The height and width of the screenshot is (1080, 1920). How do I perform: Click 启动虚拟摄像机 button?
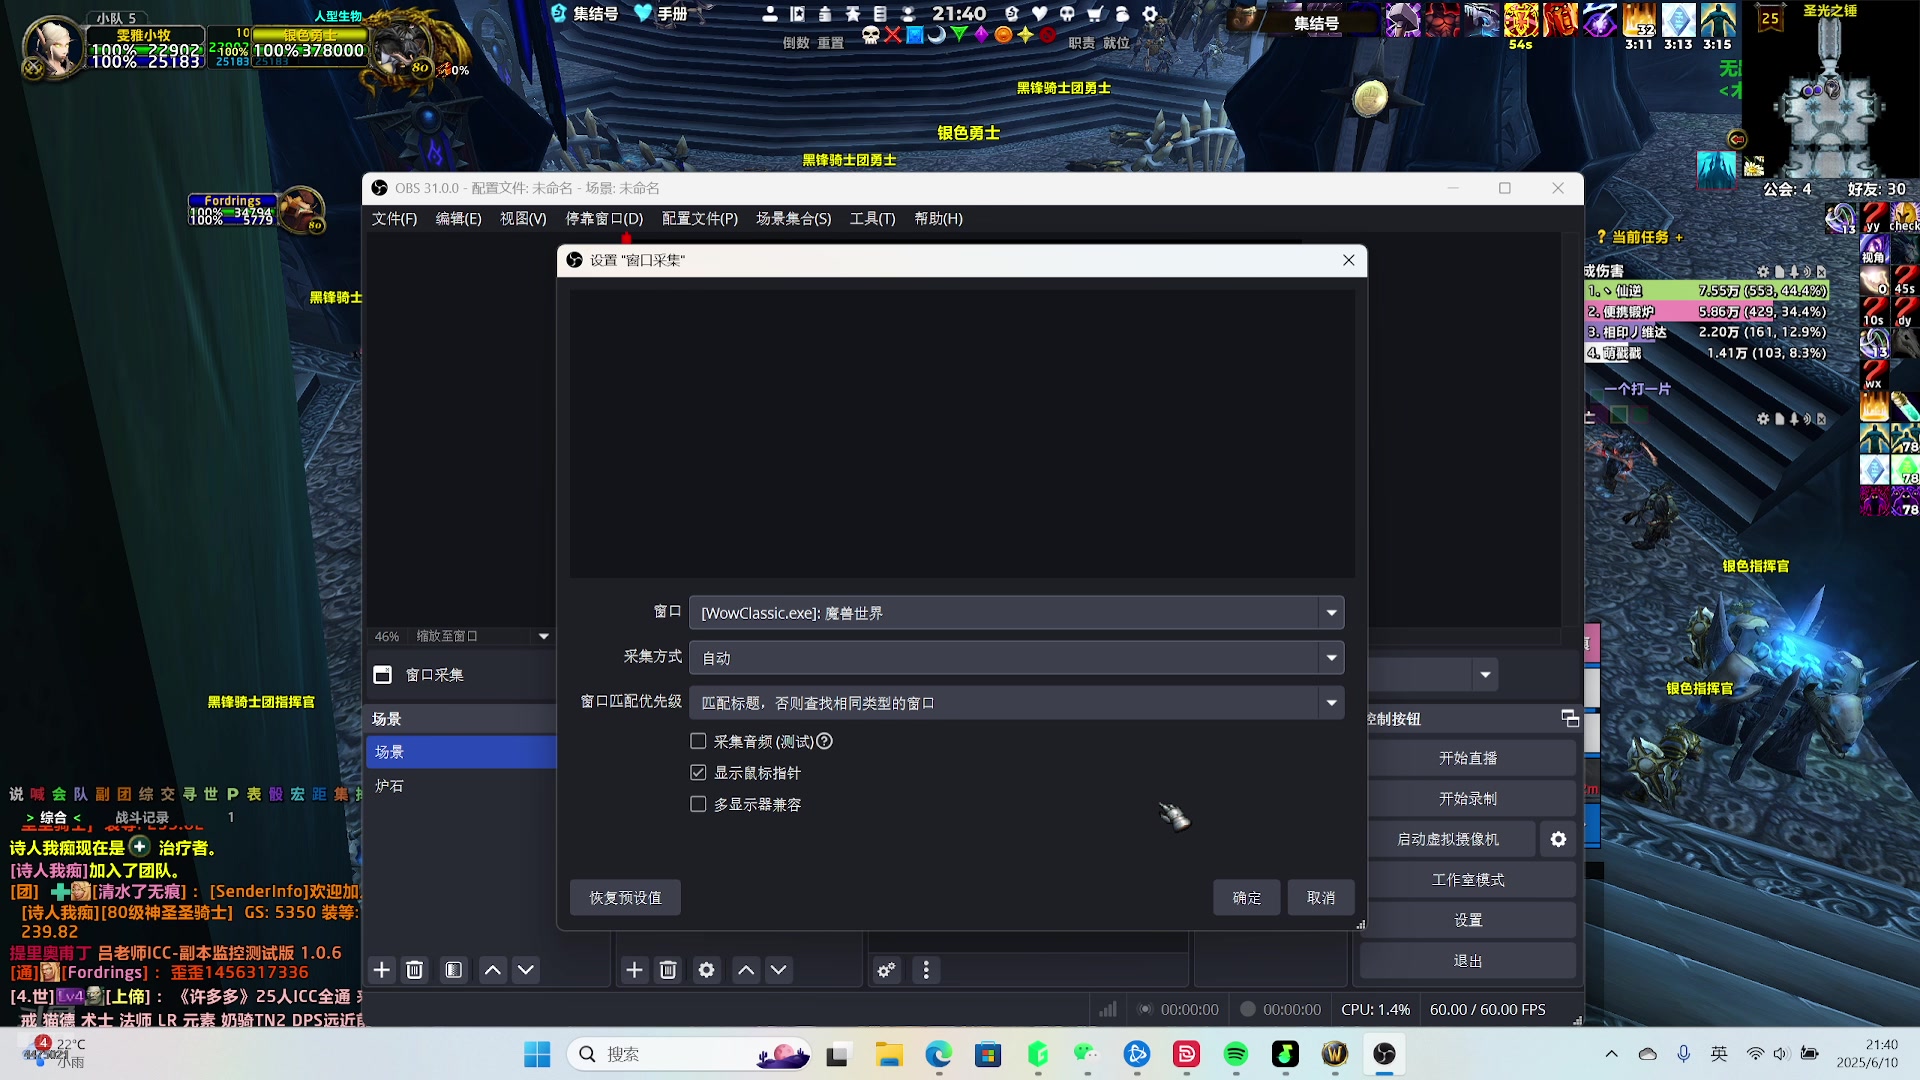pos(1448,839)
